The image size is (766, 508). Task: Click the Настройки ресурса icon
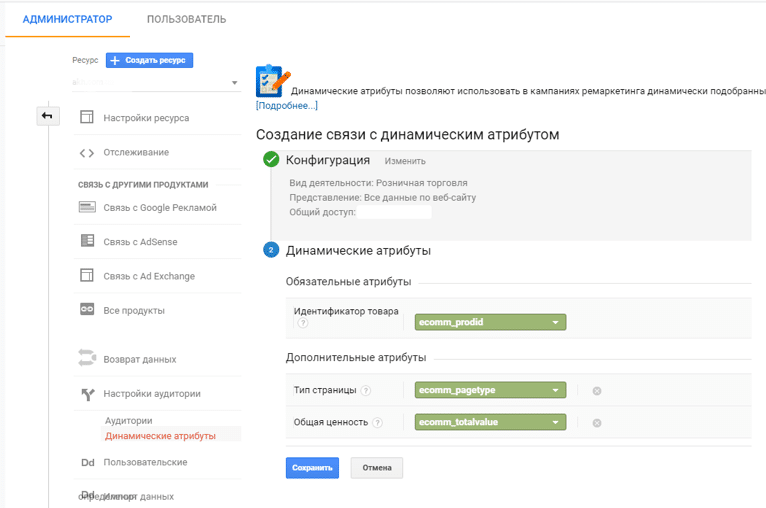[87, 117]
